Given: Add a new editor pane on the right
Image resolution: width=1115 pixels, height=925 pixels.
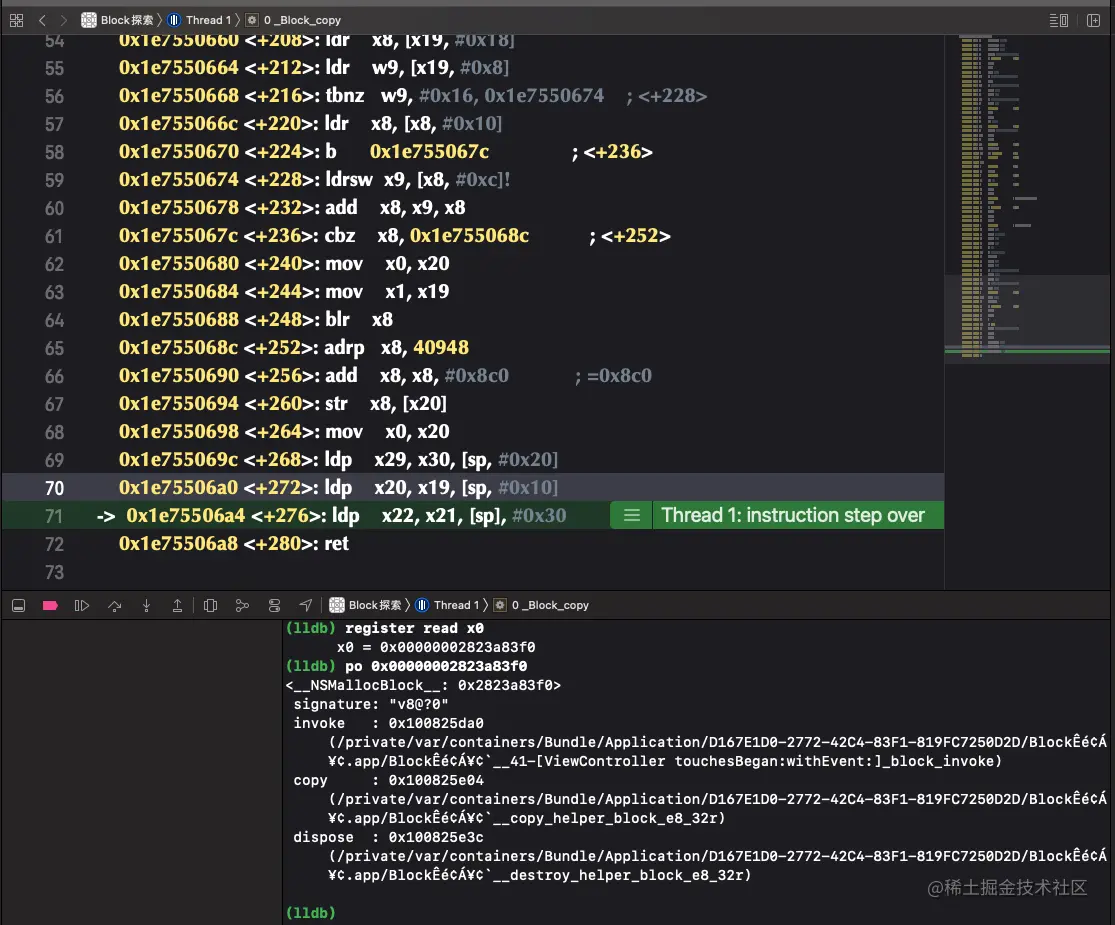Looking at the screenshot, I should pos(1094,20).
